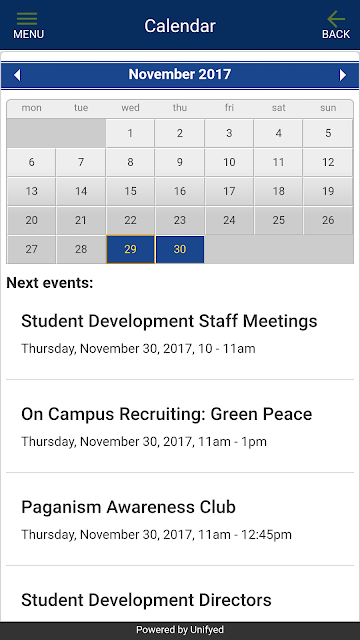The width and height of the screenshot is (360, 640).
Task: Pick November 15 date cell
Action: click(x=130, y=191)
